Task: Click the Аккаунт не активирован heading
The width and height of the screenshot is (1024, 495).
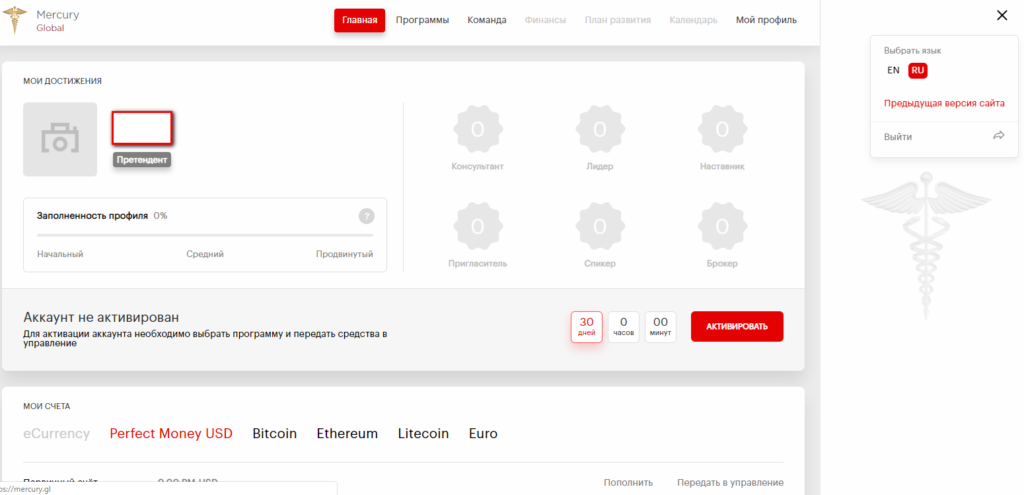Action: 101,317
